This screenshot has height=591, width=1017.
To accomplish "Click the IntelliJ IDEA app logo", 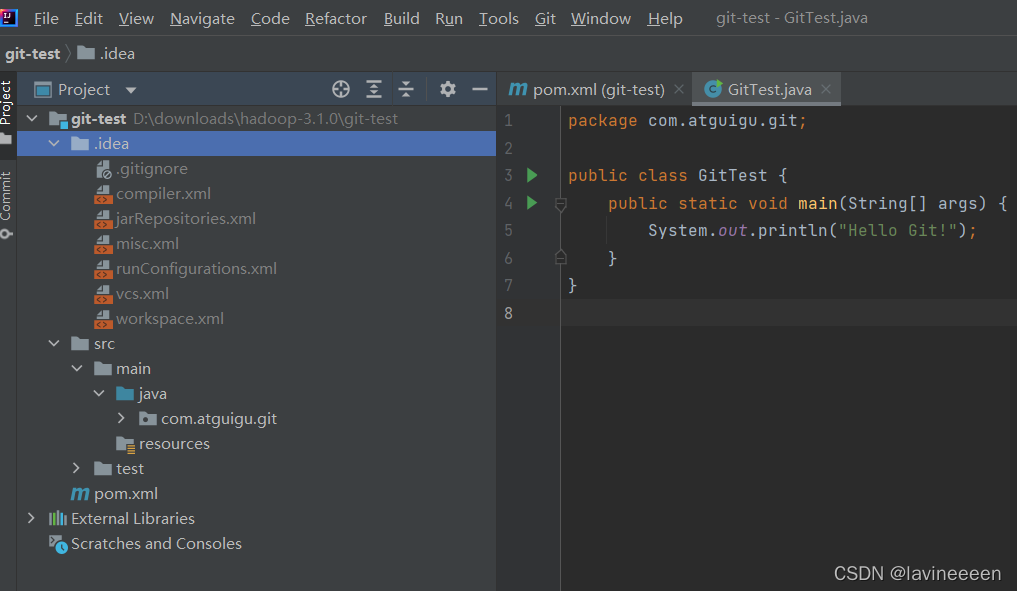I will (x=8, y=18).
